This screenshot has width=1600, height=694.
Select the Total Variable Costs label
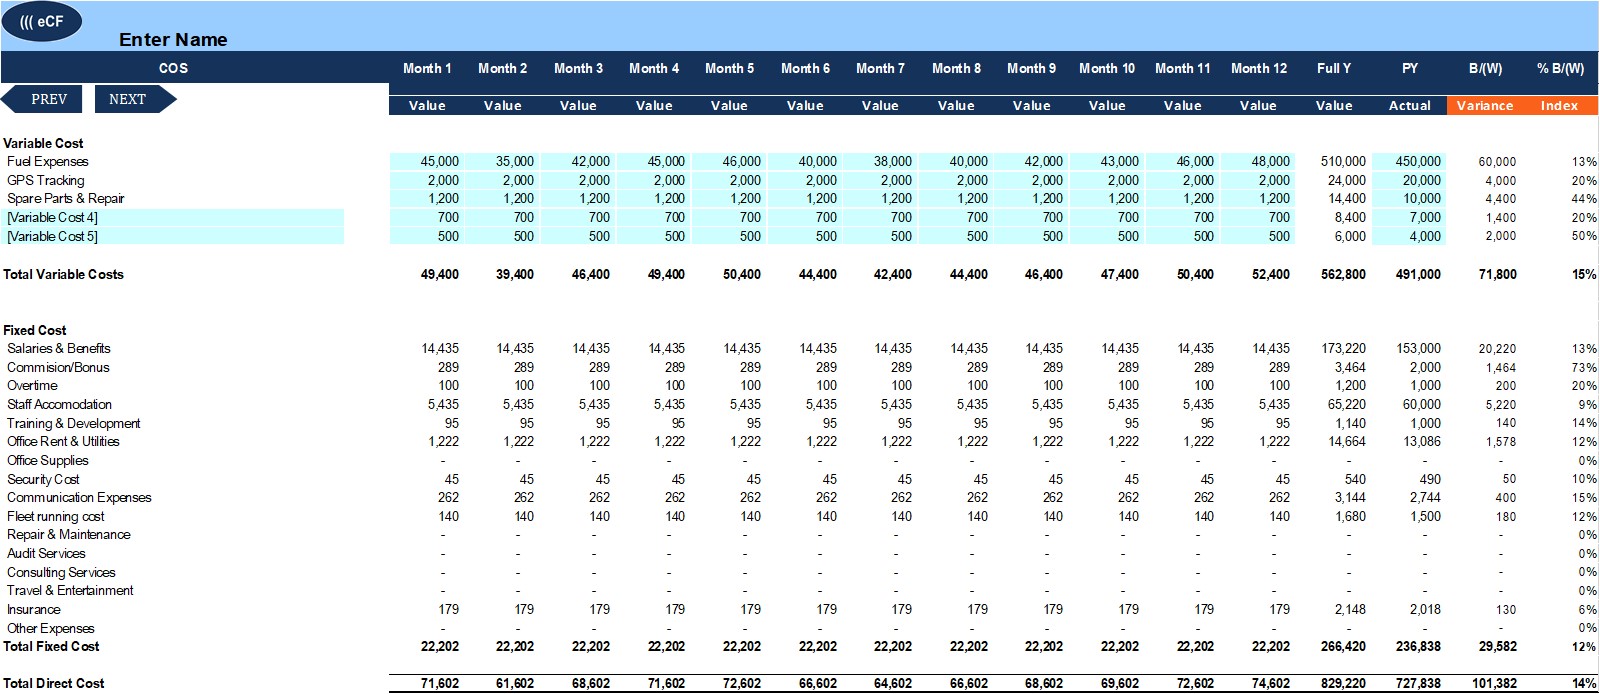(63, 274)
